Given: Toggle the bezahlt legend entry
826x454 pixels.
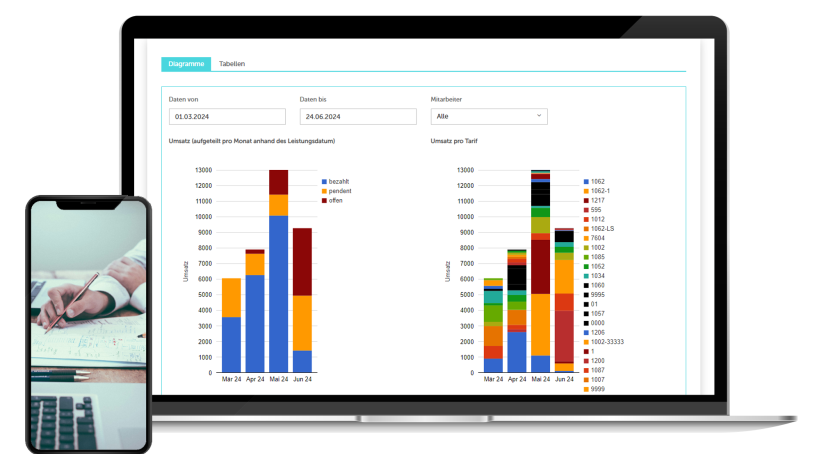Looking at the screenshot, I should tap(338, 181).
